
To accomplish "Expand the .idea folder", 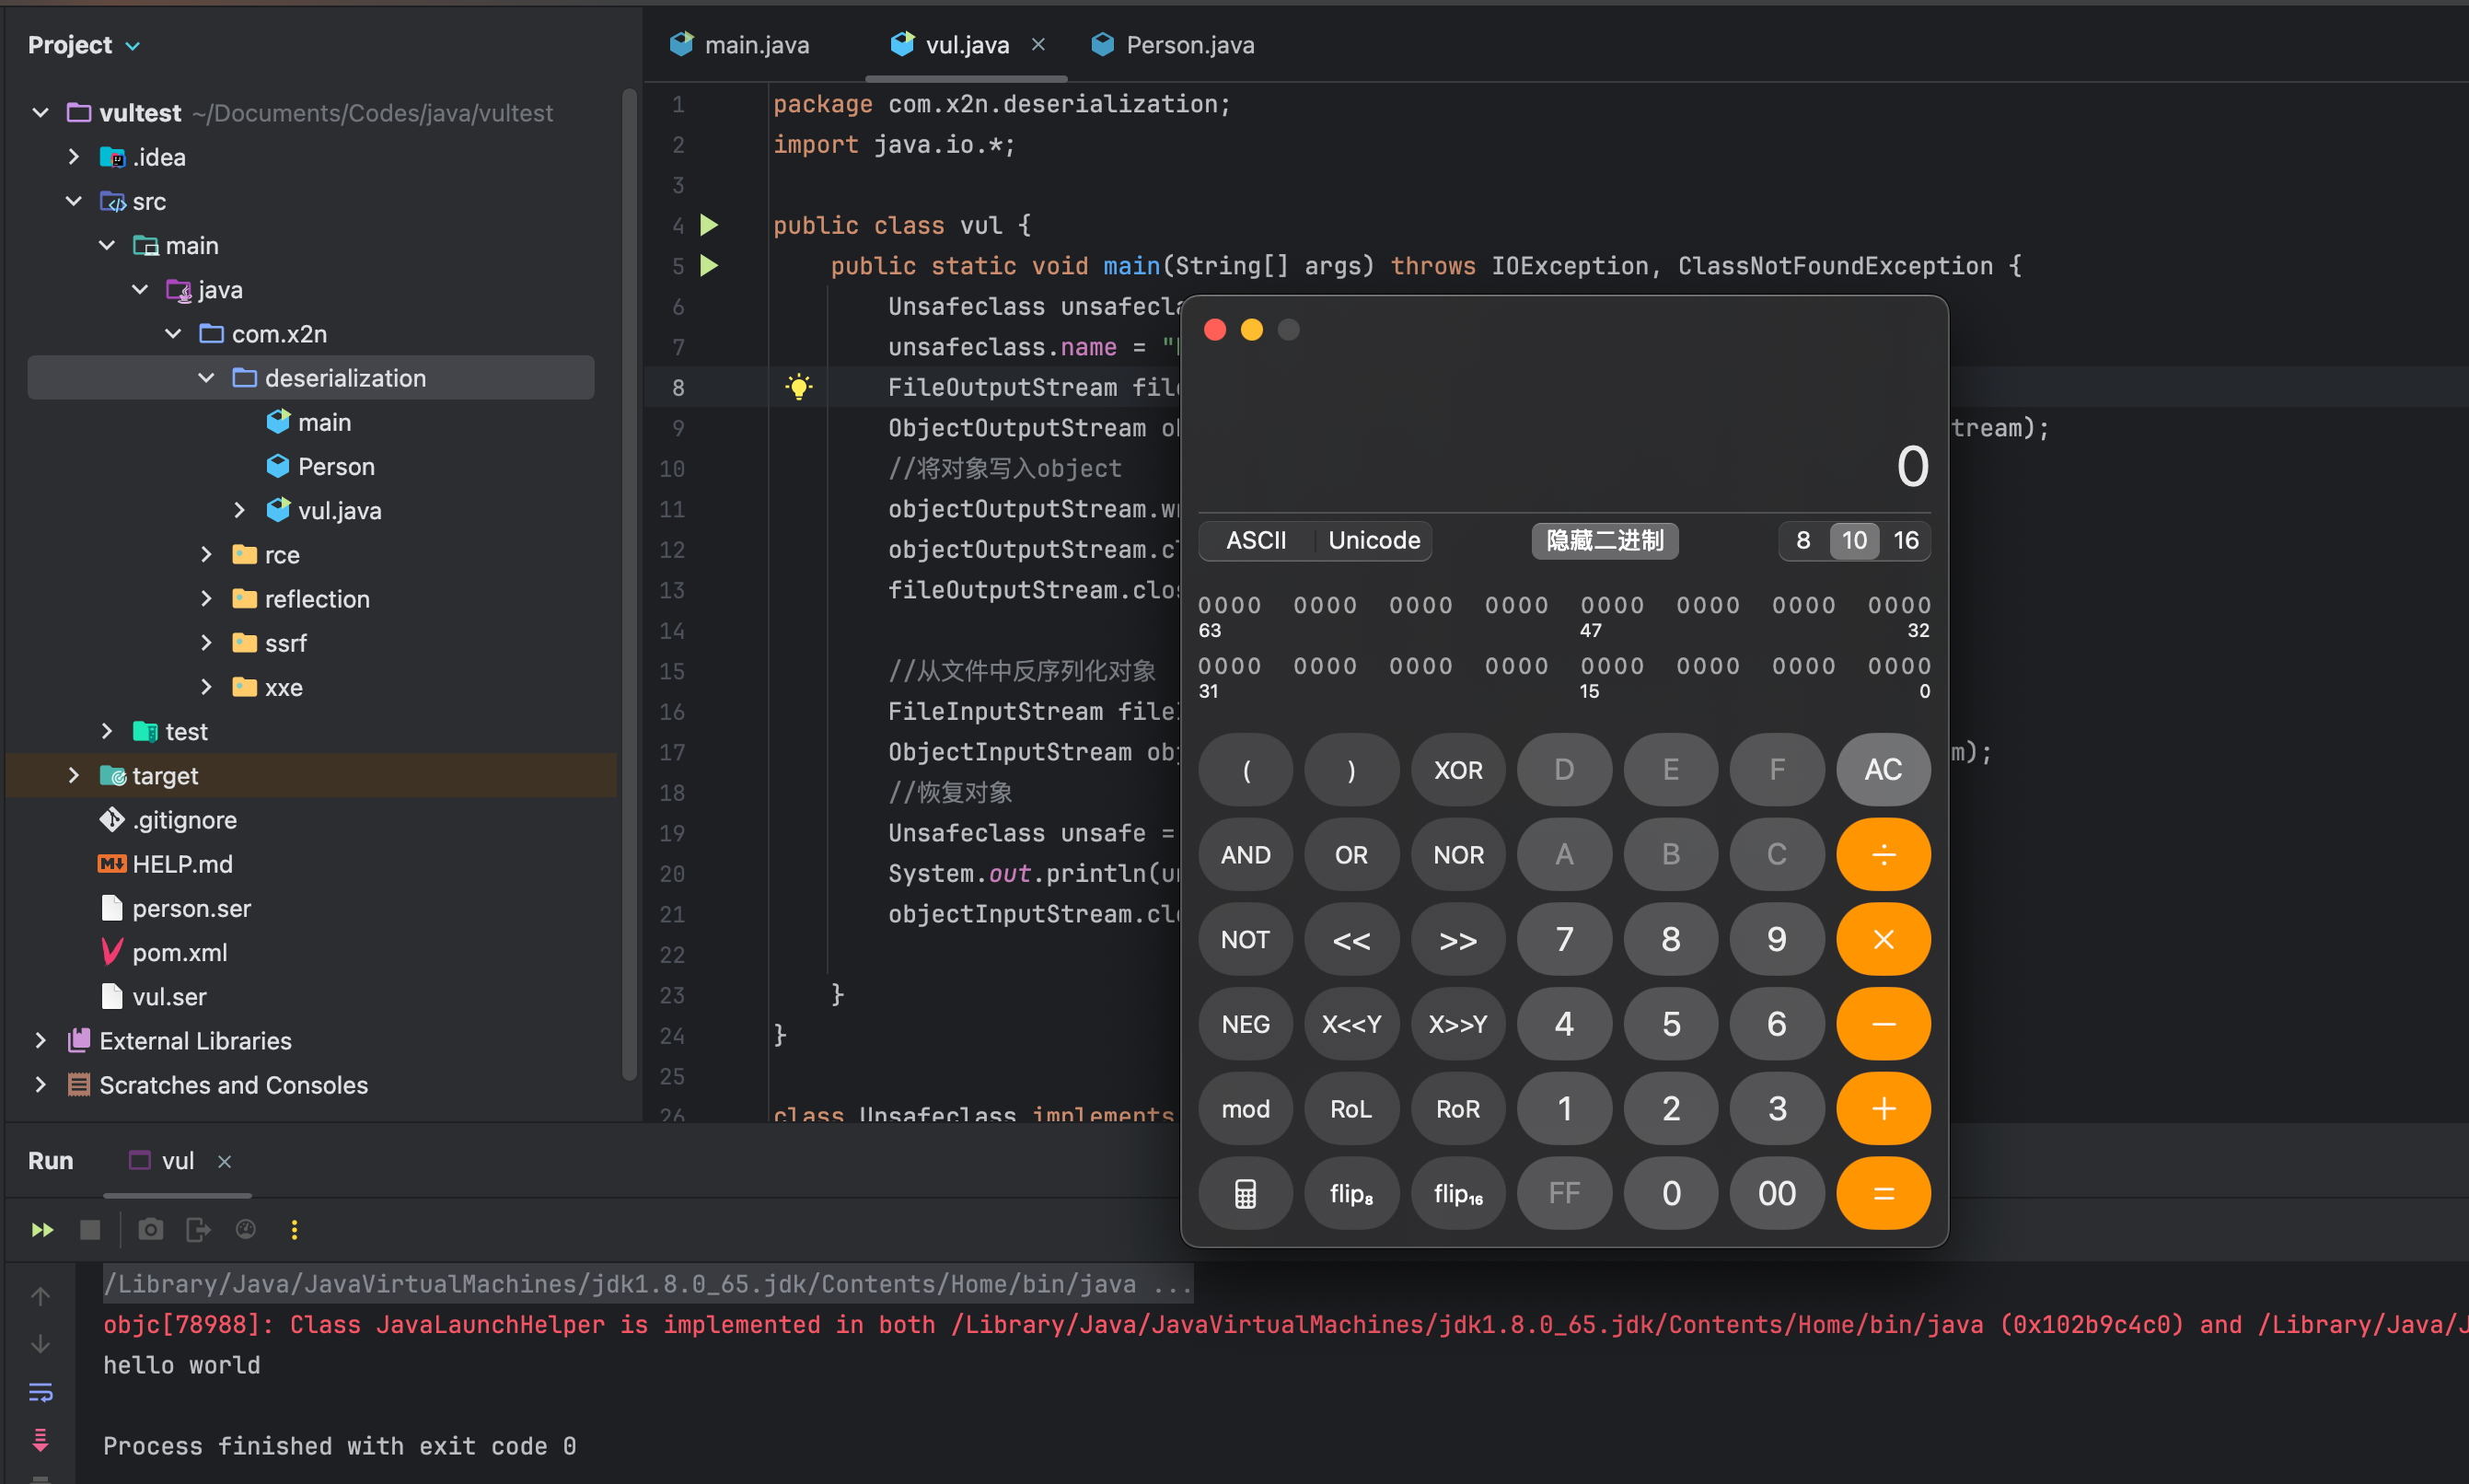I will (x=73, y=157).
